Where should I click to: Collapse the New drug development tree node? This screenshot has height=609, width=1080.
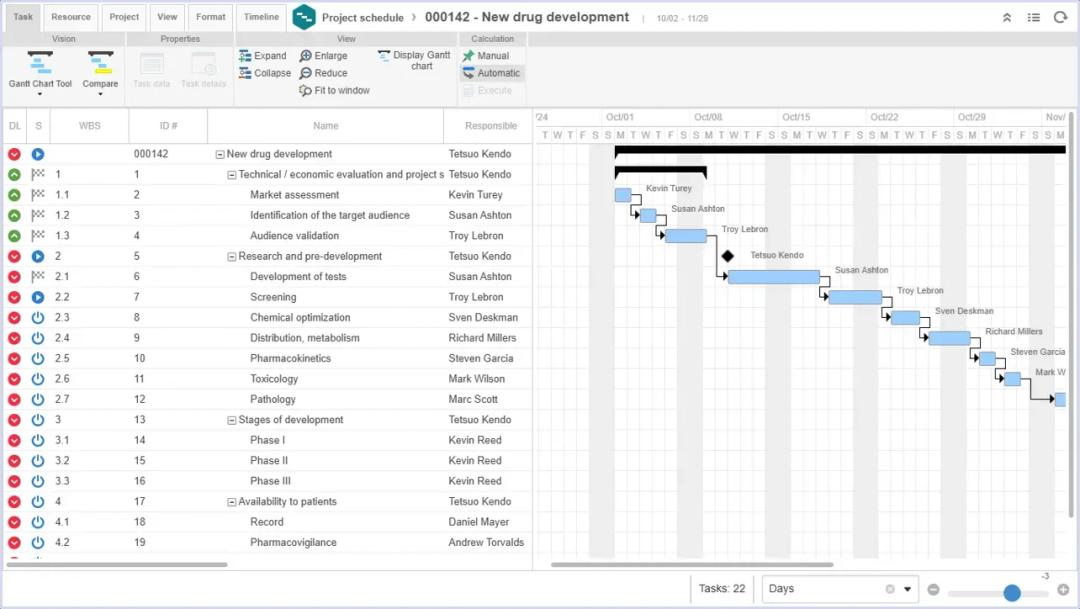220,155
